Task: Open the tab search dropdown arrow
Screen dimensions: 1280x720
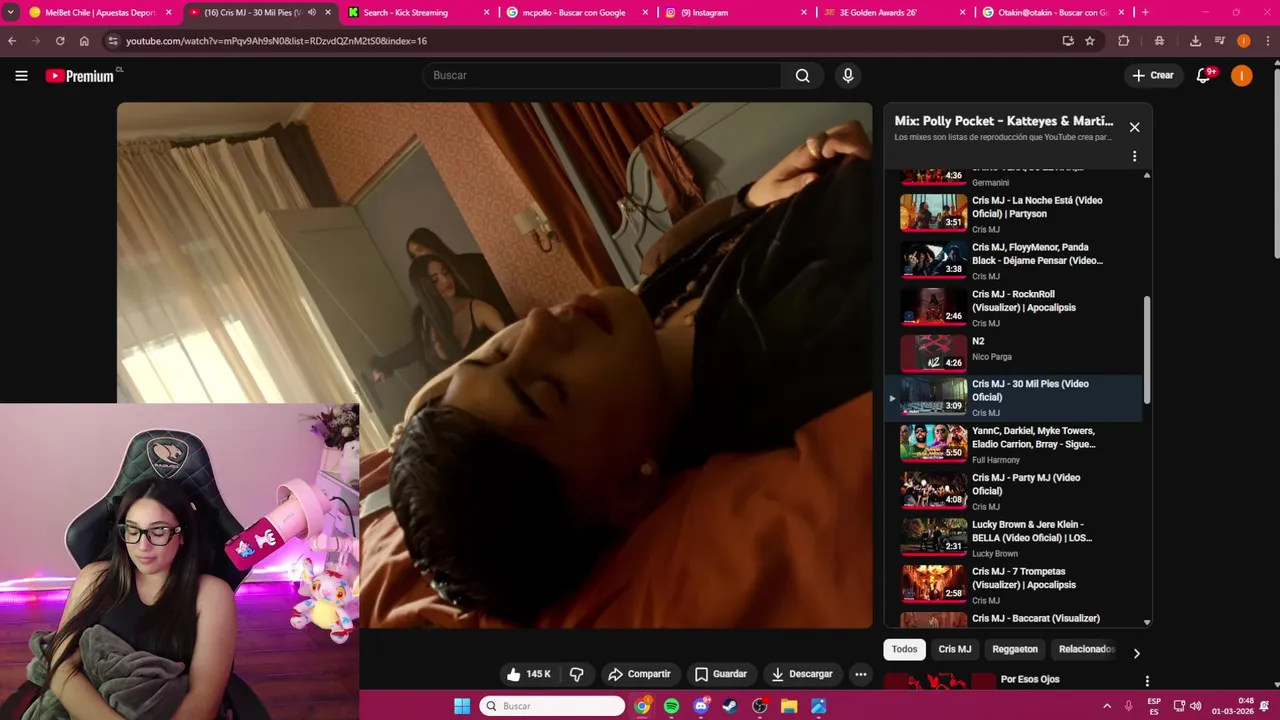Action: click(10, 12)
